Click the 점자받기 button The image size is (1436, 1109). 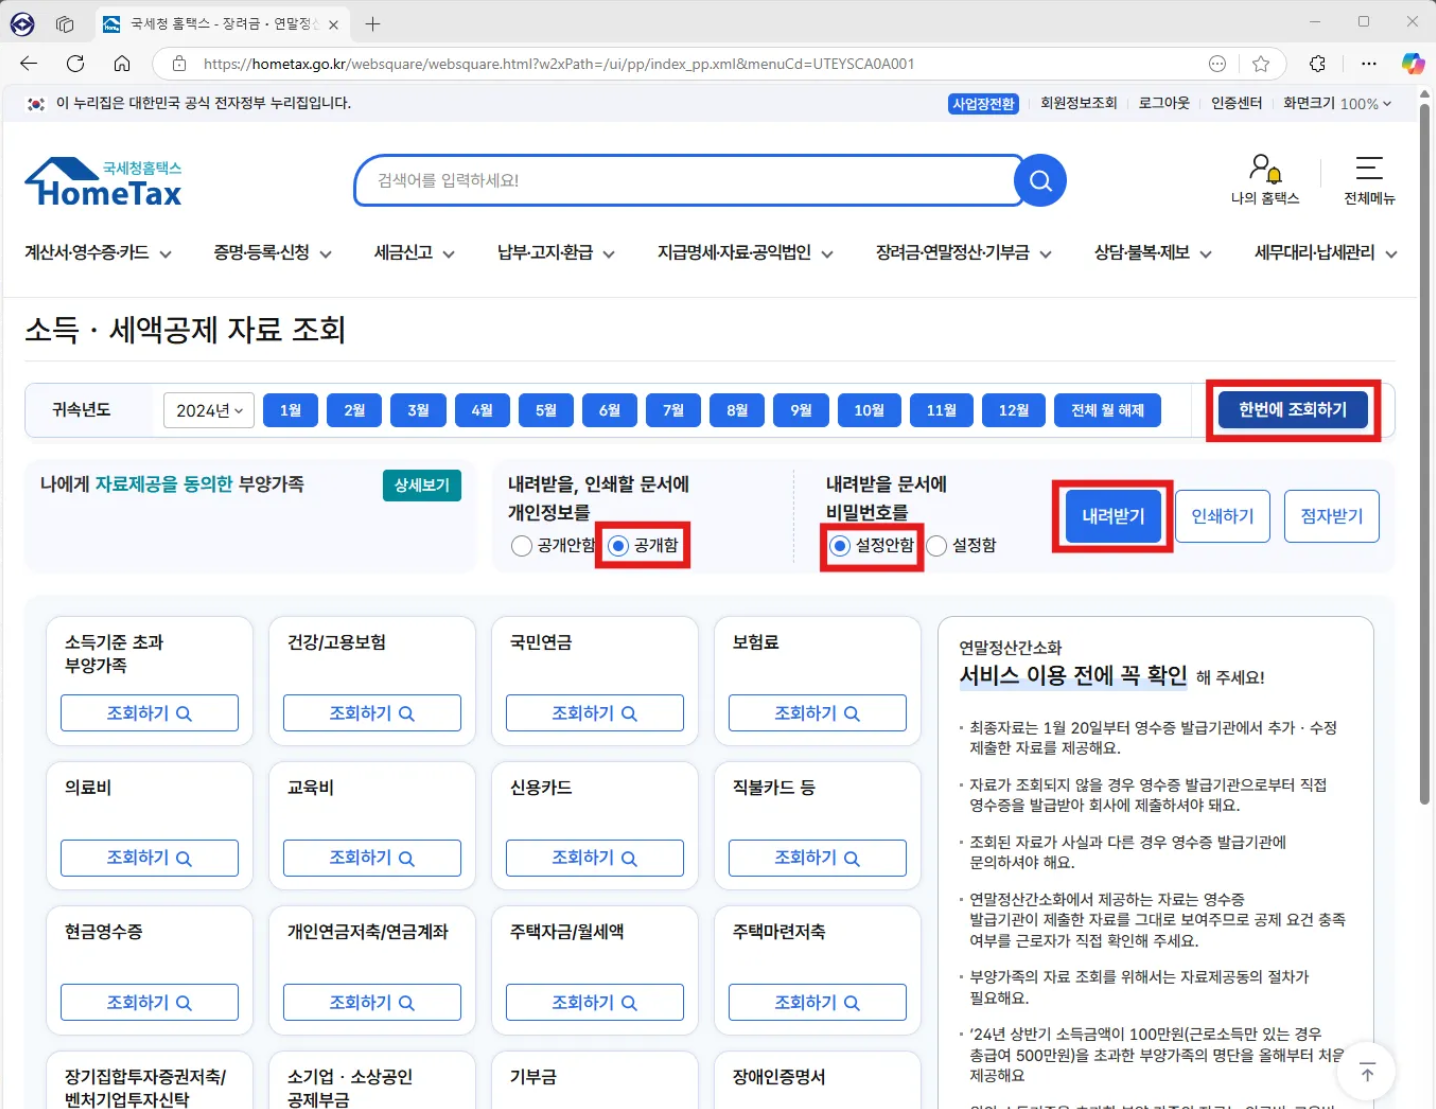1332,516
